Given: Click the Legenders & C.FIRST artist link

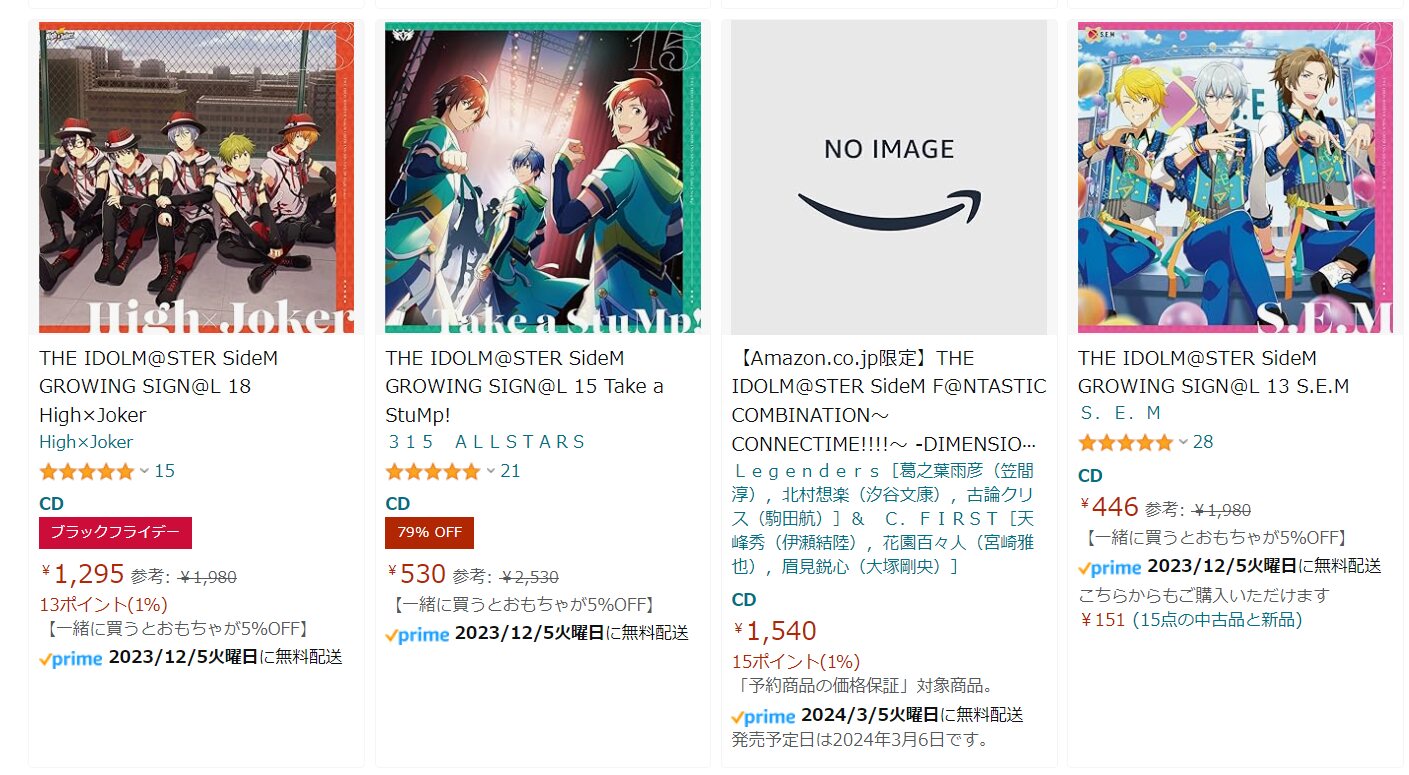Looking at the screenshot, I should point(884,518).
